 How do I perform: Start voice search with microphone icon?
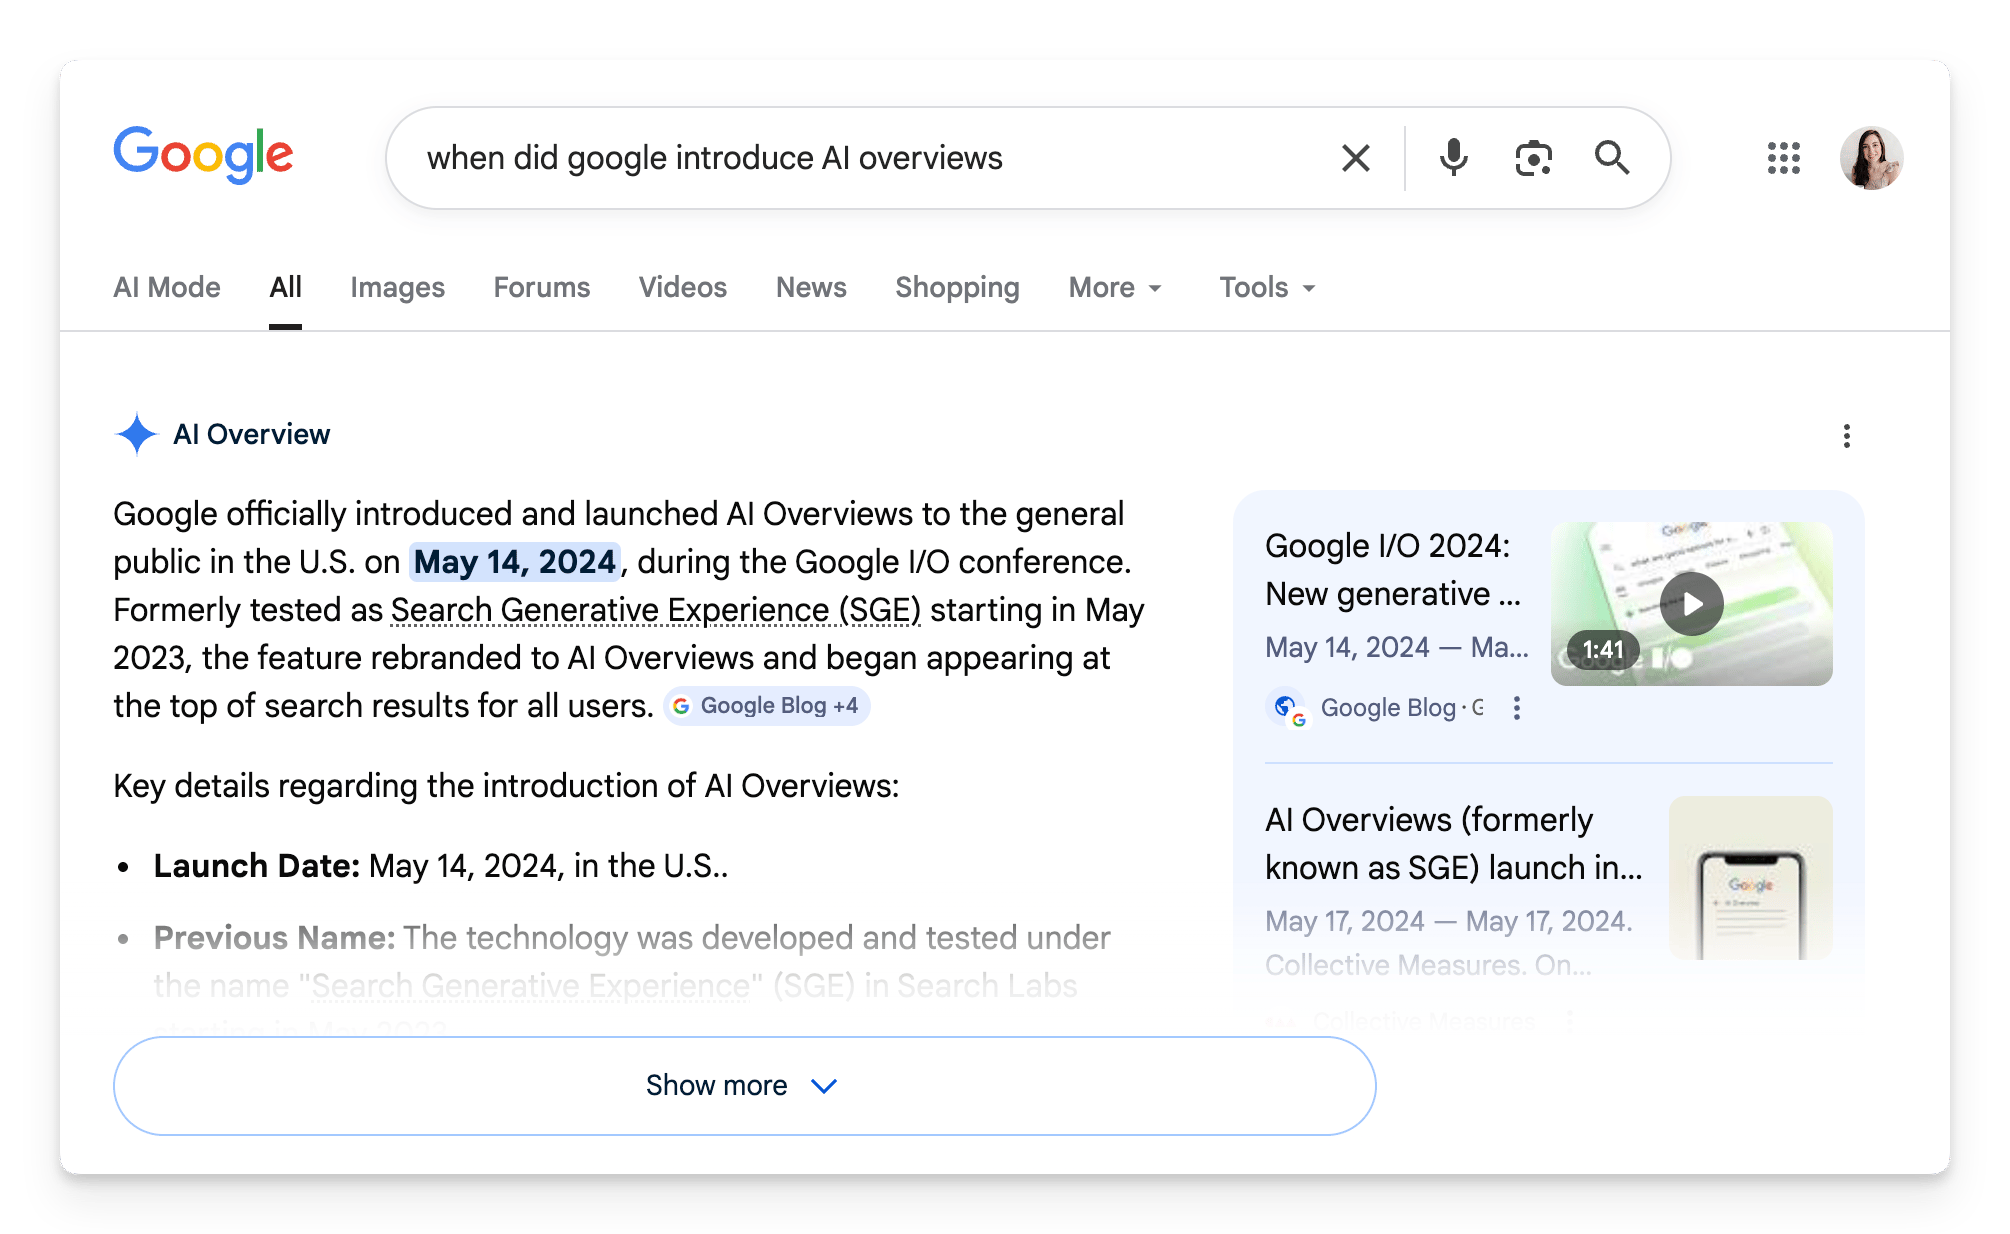pyautogui.click(x=1453, y=158)
